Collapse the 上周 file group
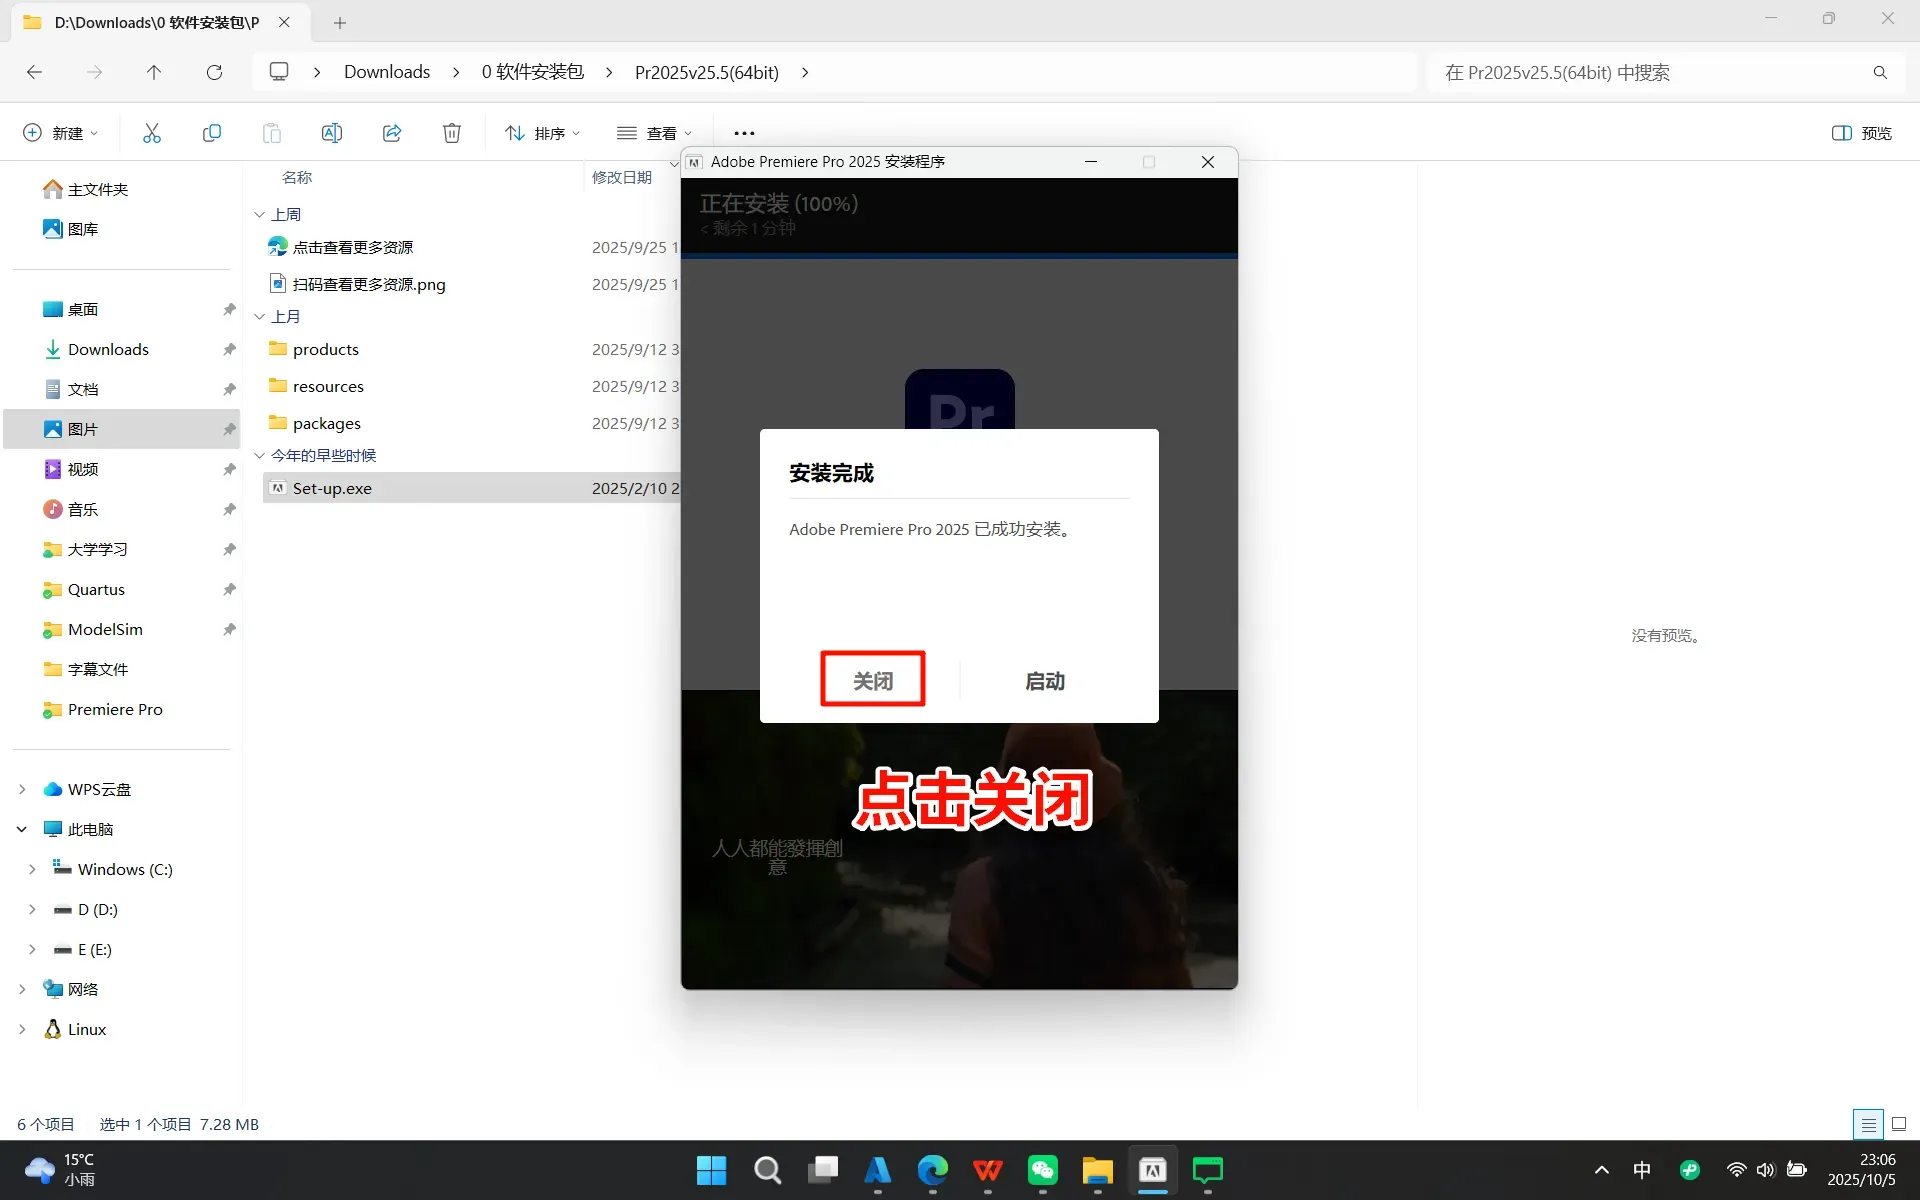This screenshot has width=1920, height=1200. point(260,214)
